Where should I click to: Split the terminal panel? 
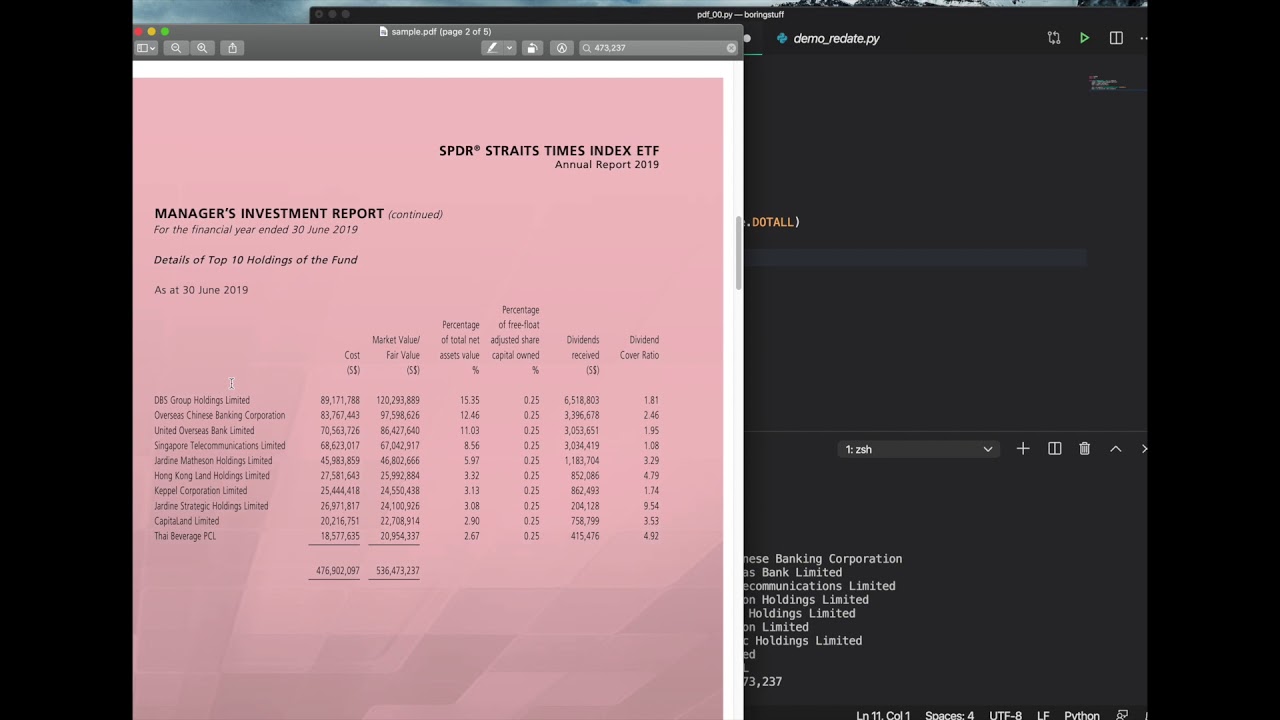pyautogui.click(x=1054, y=449)
